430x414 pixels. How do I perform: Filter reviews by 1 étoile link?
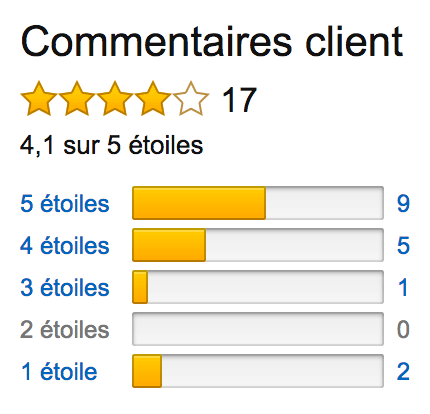59,371
